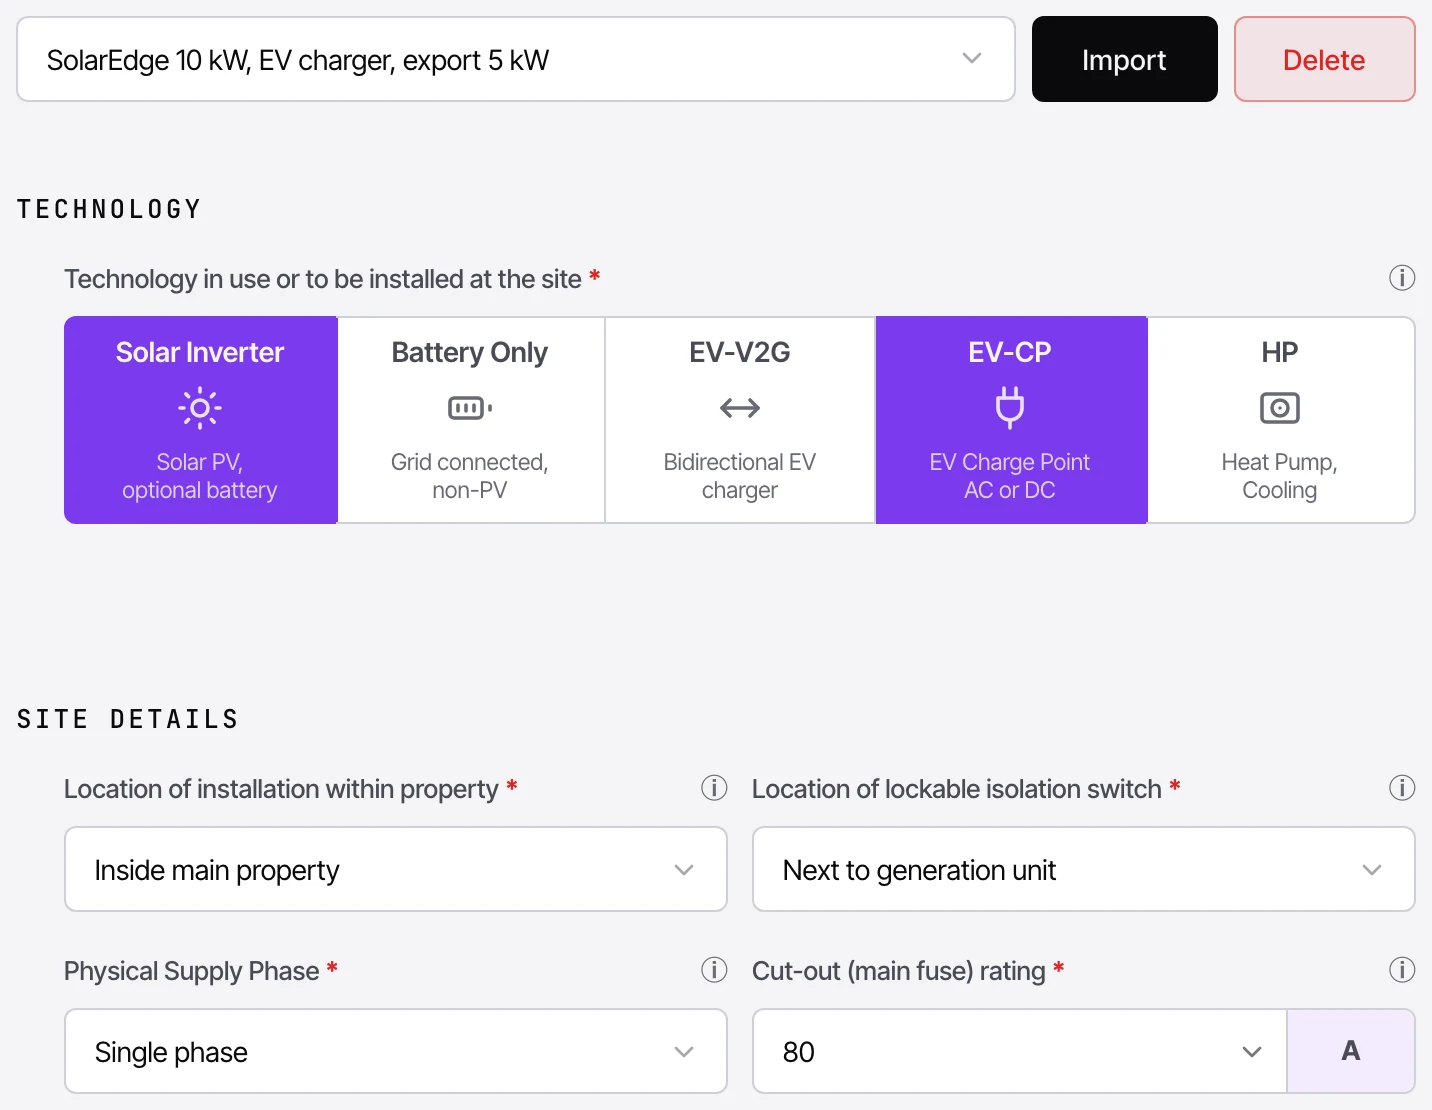Image resolution: width=1432 pixels, height=1110 pixels.
Task: Click the 'Cut-out (main fuse) rating' label
Action: [899, 971]
